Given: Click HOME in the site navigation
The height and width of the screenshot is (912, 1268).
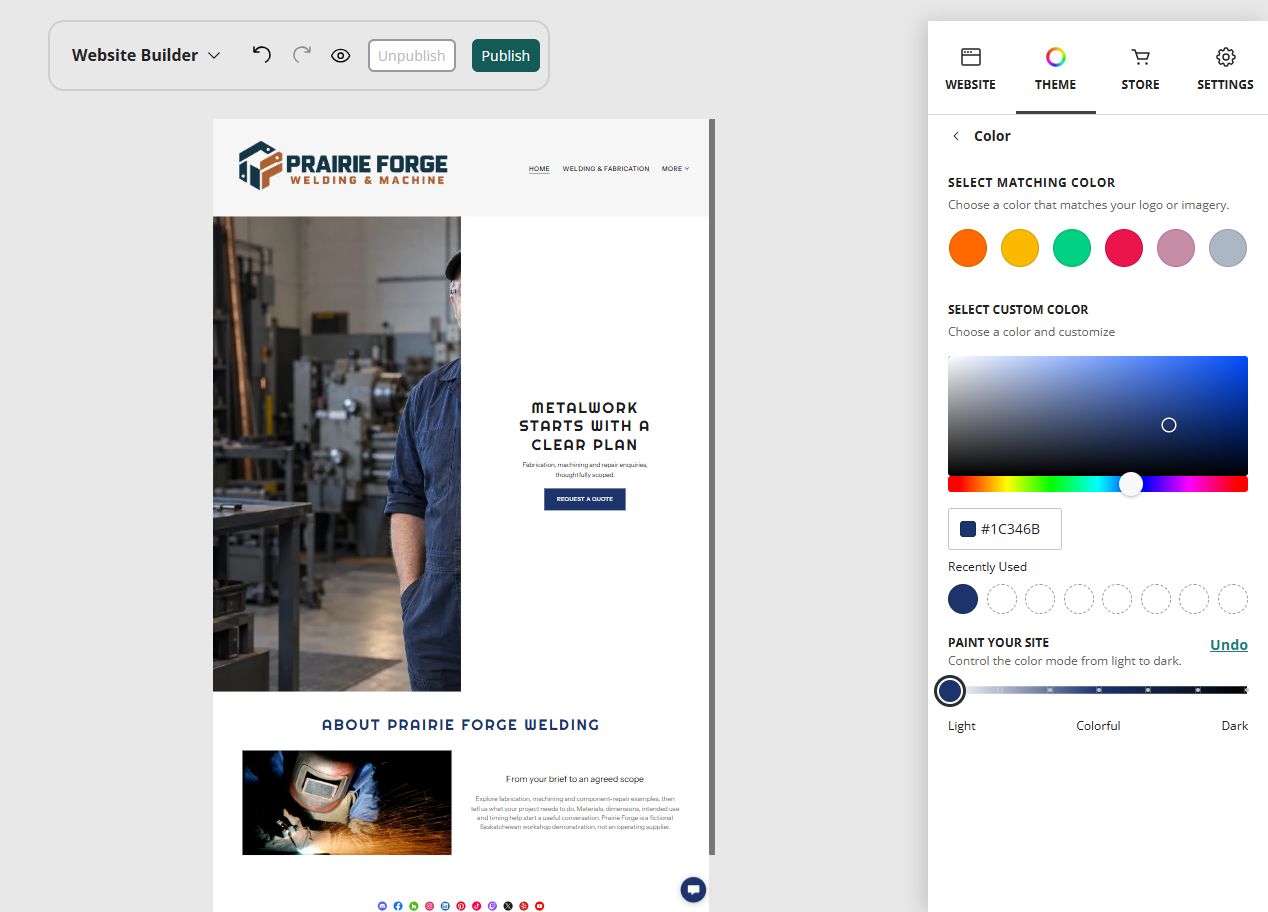Looking at the screenshot, I should [x=539, y=169].
